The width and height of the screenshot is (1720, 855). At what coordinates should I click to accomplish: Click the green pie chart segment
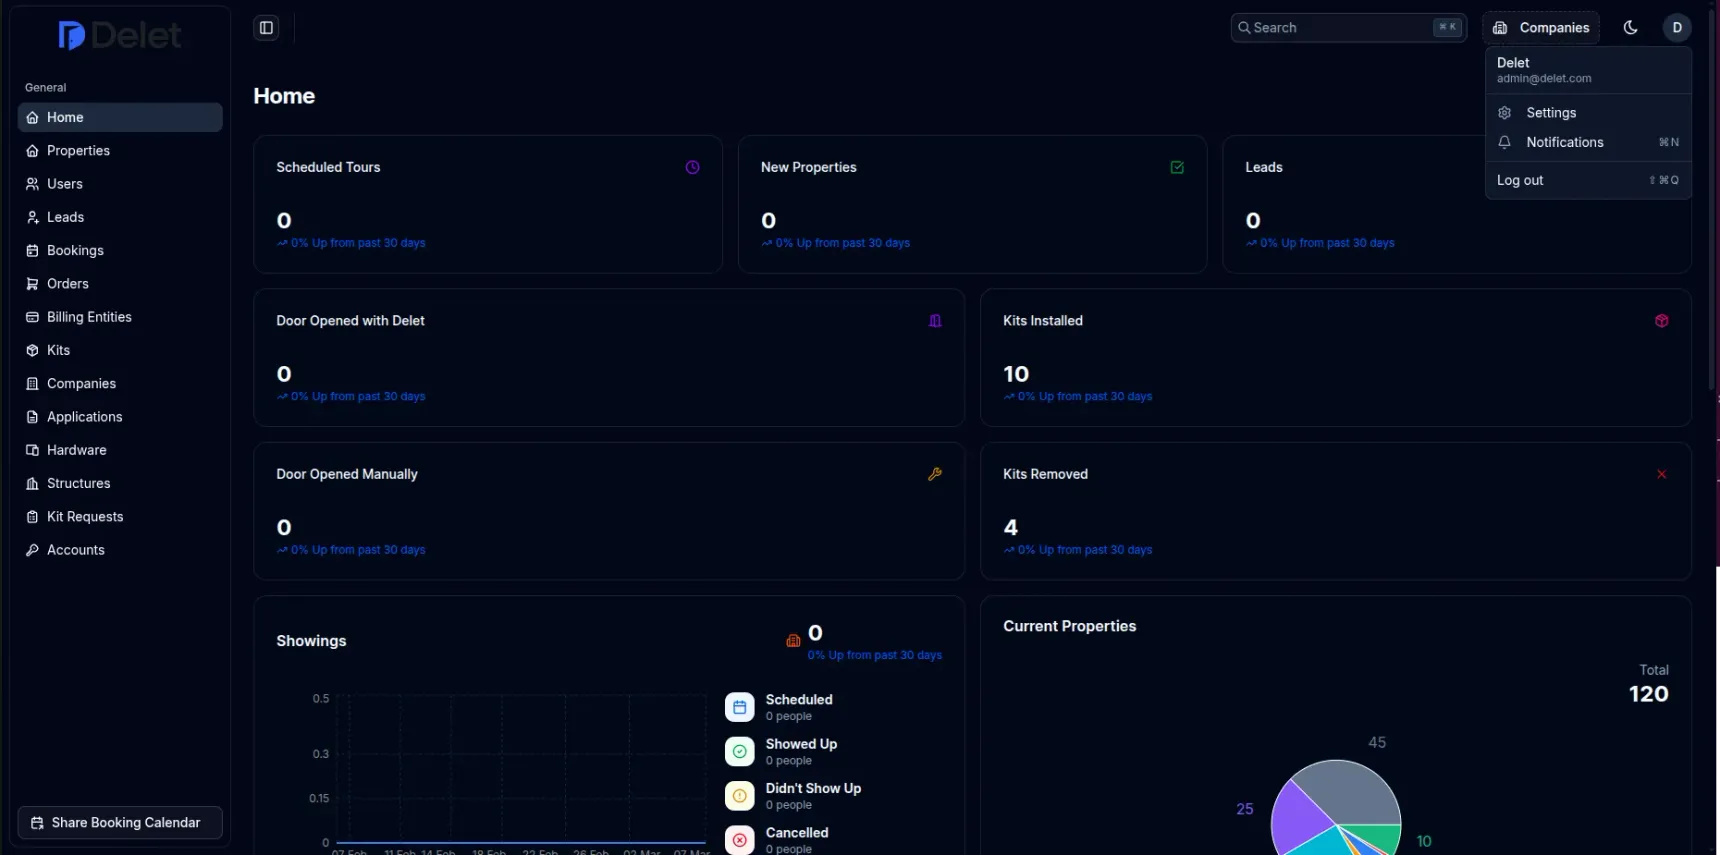[1380, 836]
